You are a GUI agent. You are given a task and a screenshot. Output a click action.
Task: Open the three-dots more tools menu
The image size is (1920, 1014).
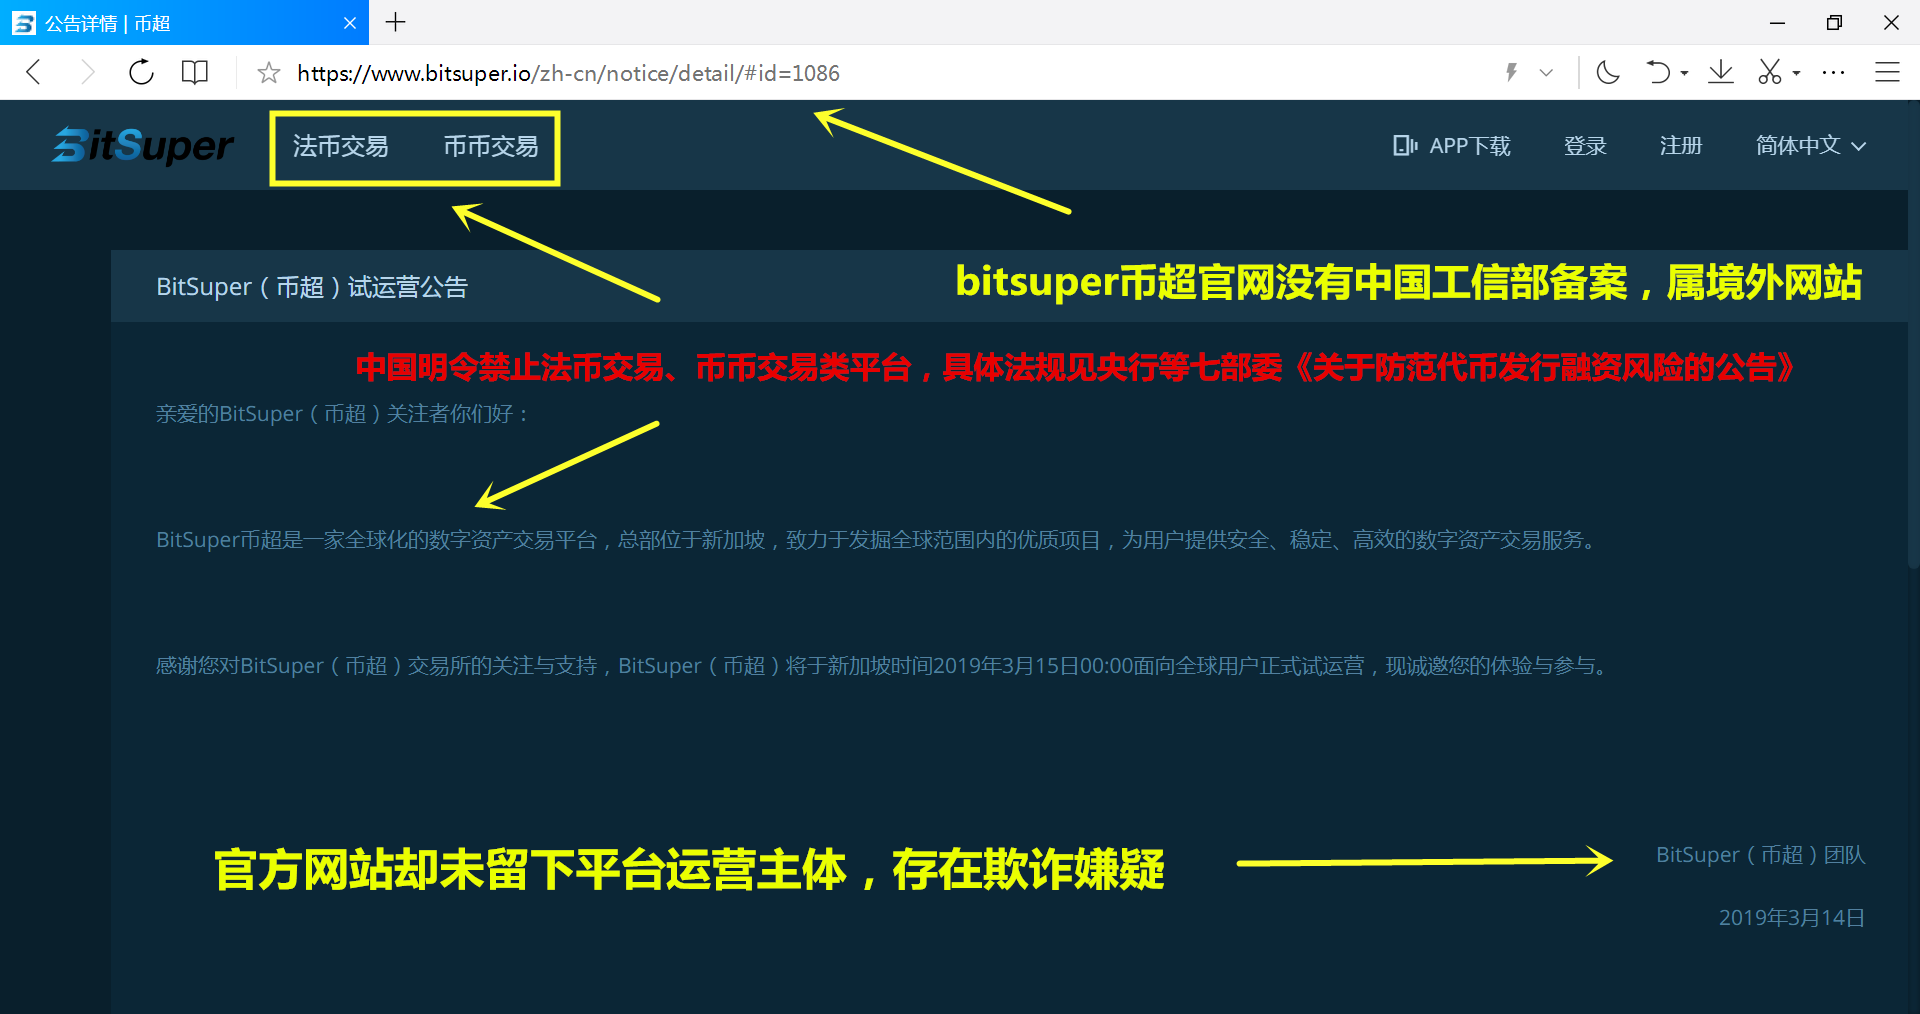point(1833,72)
